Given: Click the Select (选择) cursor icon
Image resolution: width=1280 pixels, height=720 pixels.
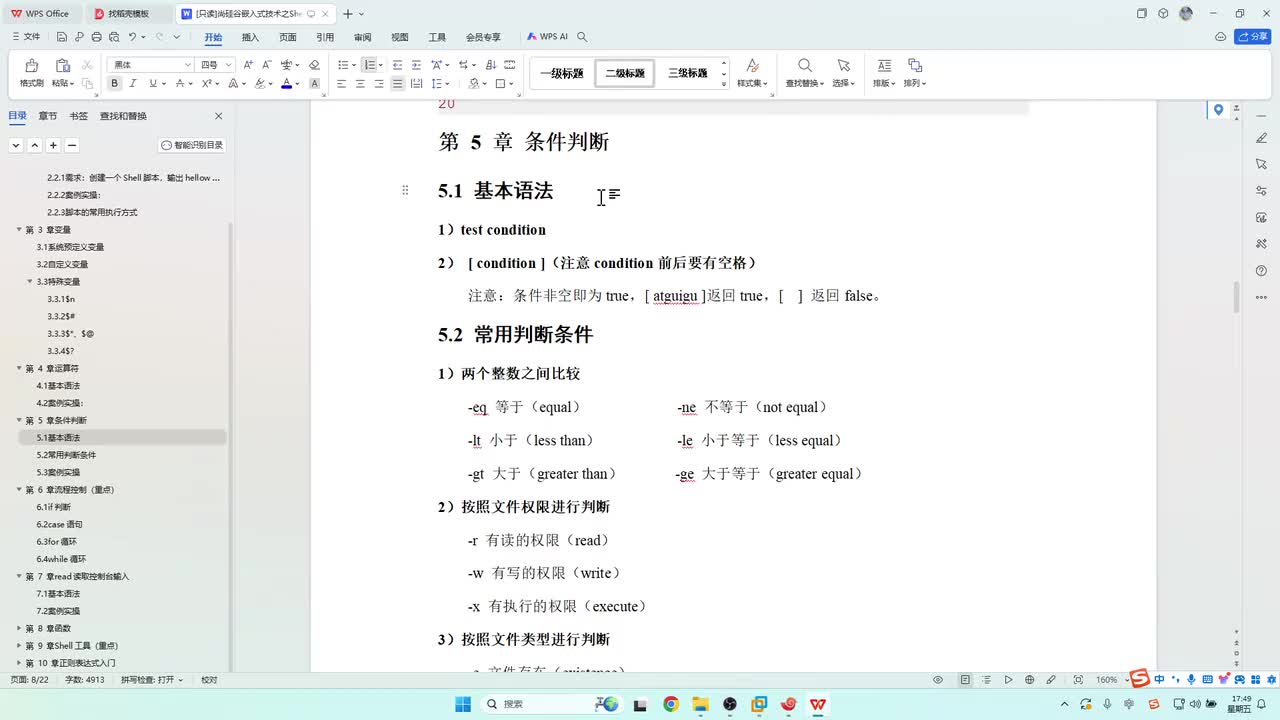Looking at the screenshot, I should point(843,65).
